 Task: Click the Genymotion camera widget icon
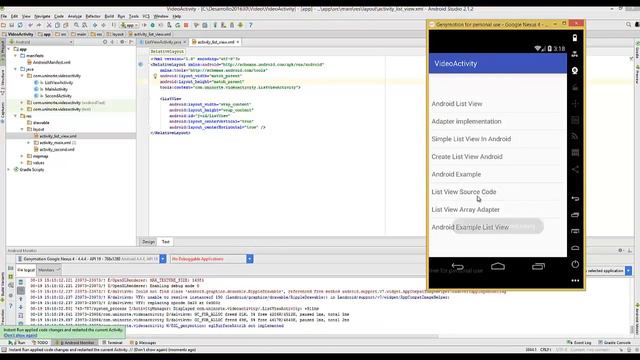575,71
